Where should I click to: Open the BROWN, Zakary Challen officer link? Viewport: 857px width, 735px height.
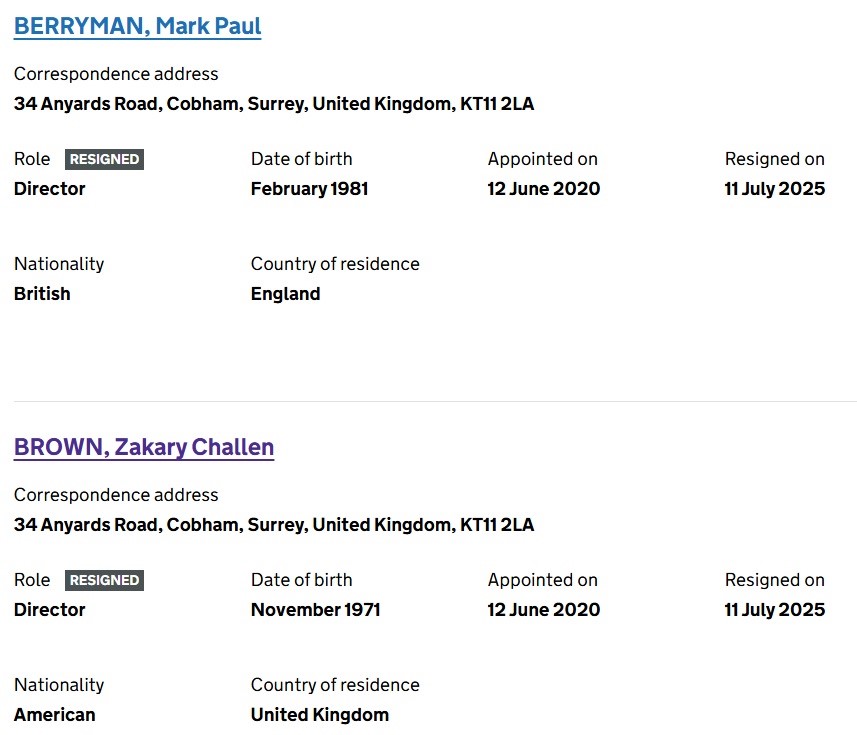(144, 447)
